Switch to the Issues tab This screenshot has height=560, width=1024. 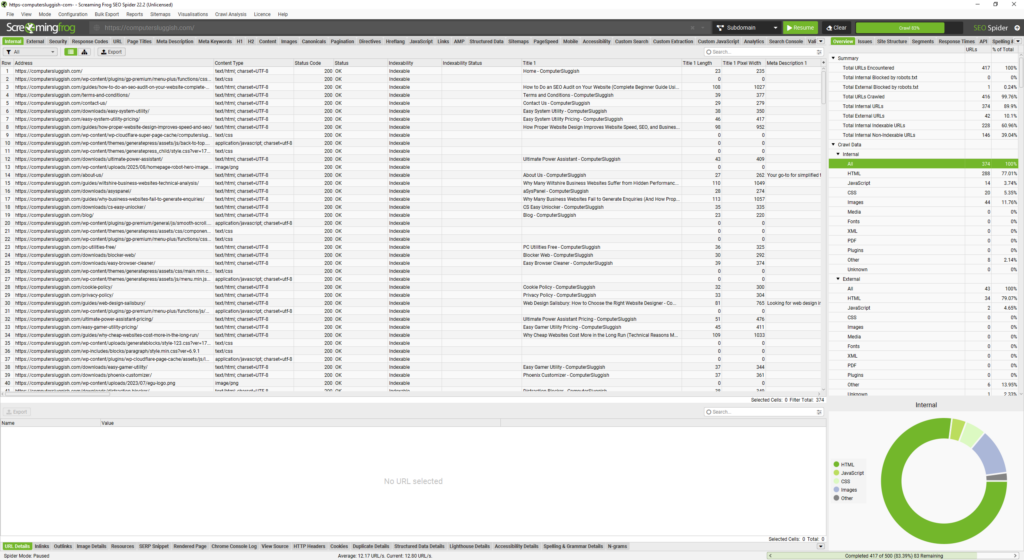865,41
